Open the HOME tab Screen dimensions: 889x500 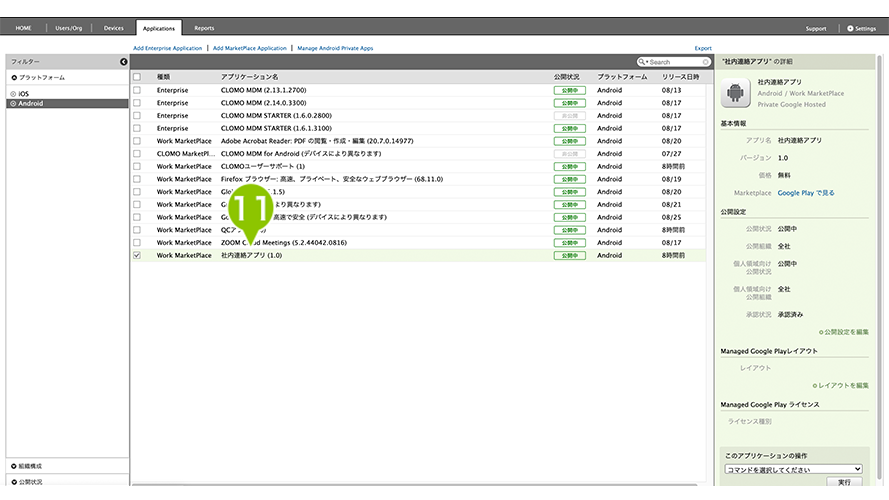pyautogui.click(x=23, y=28)
